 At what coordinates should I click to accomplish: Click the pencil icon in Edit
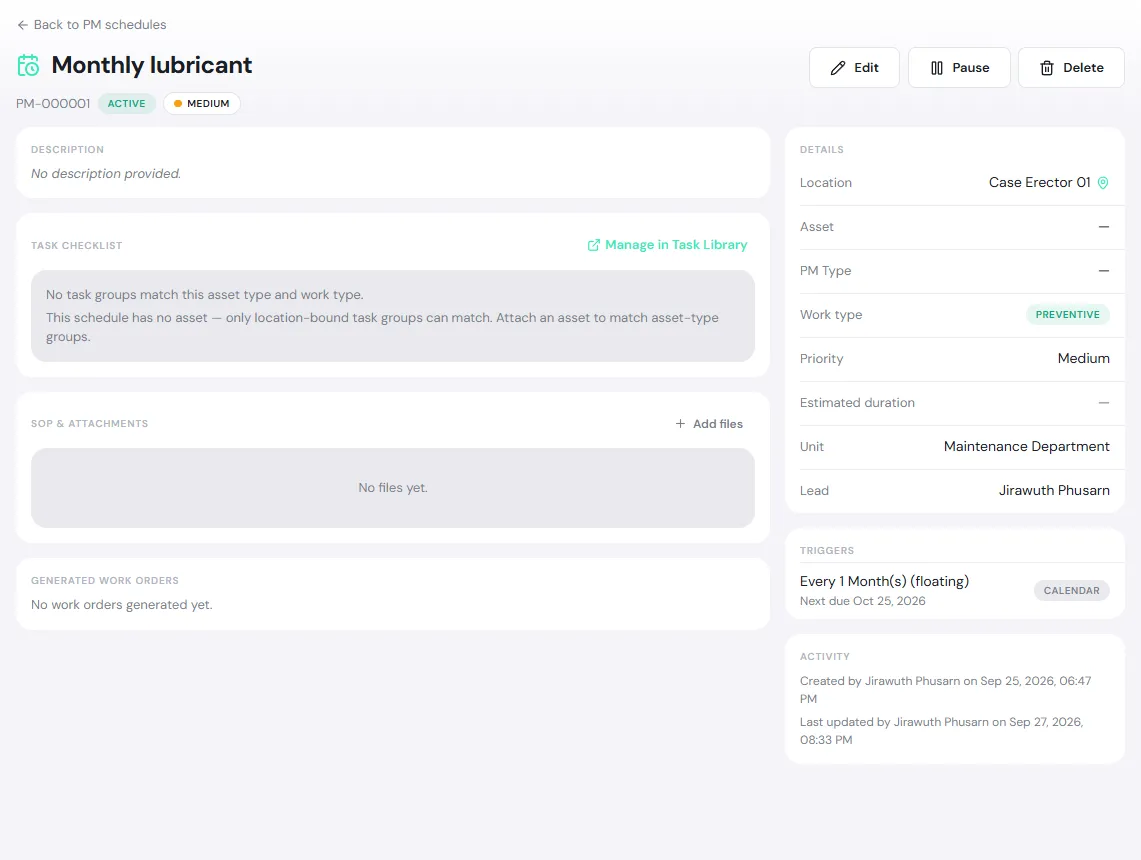pyautogui.click(x=838, y=68)
